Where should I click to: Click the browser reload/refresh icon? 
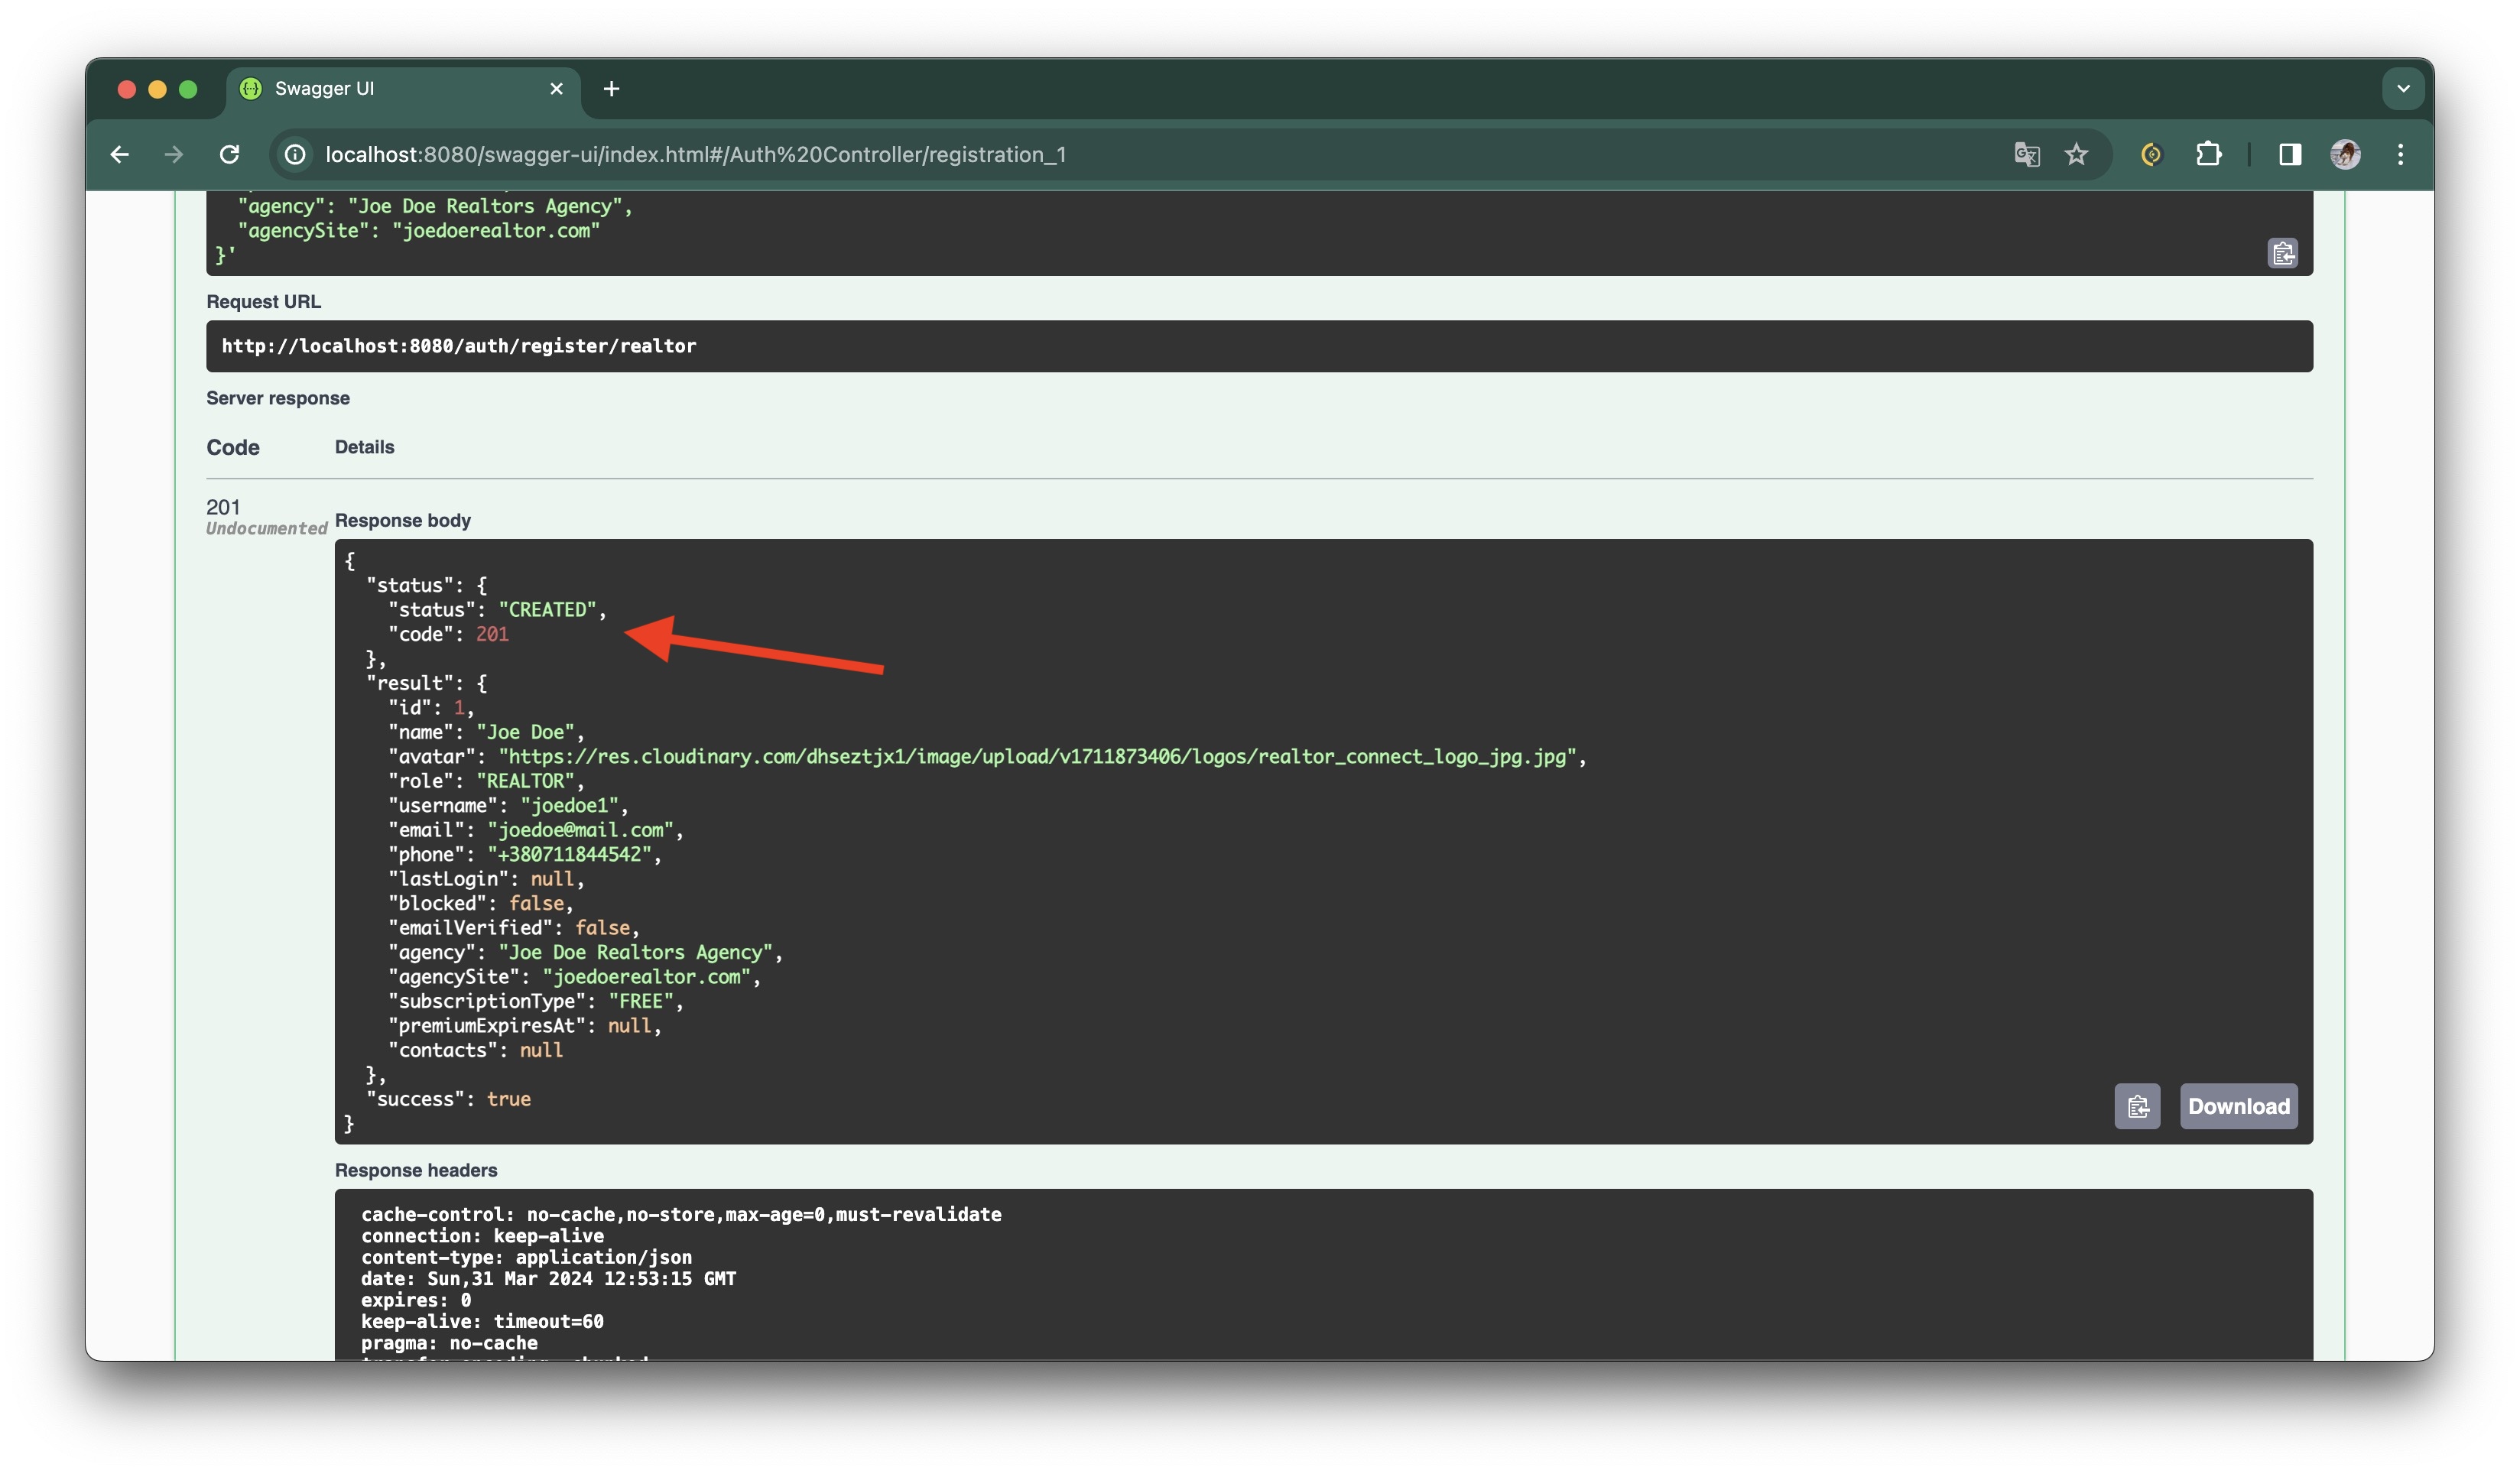click(230, 154)
